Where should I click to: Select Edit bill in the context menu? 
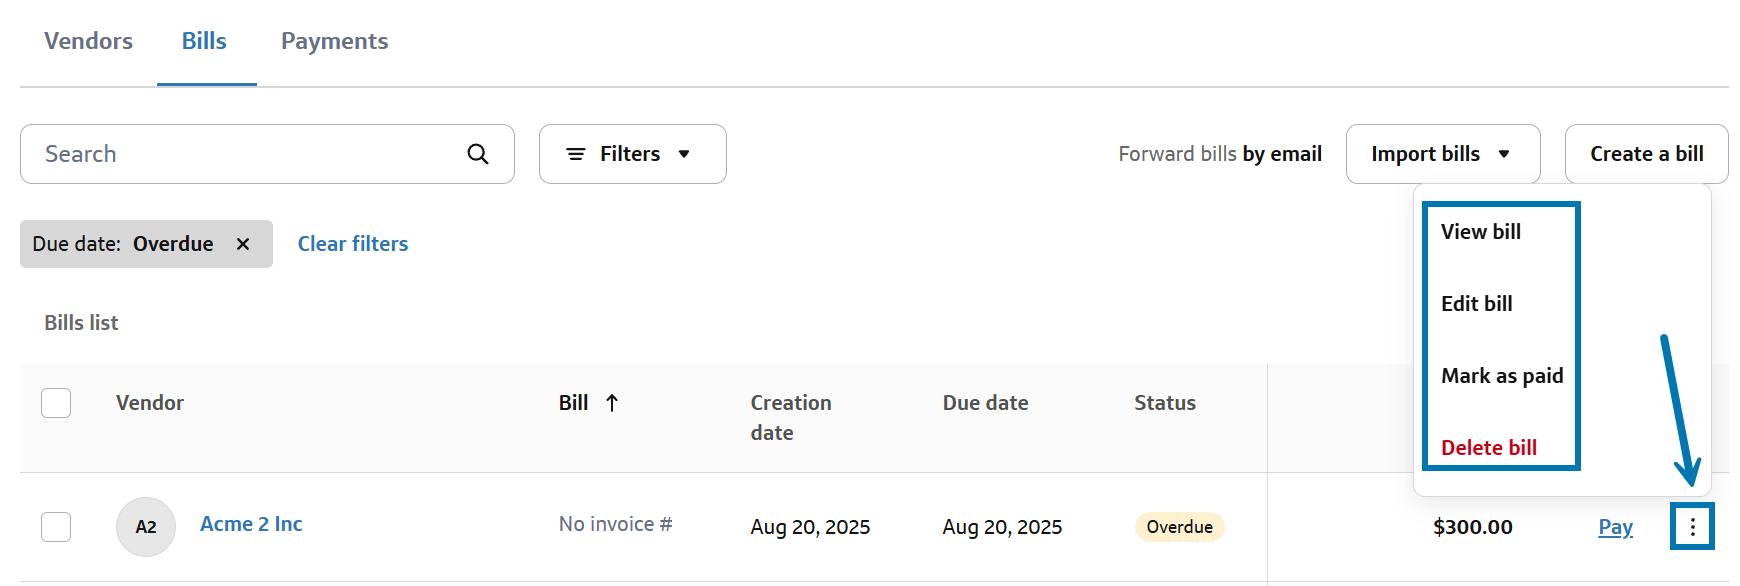1476,304
